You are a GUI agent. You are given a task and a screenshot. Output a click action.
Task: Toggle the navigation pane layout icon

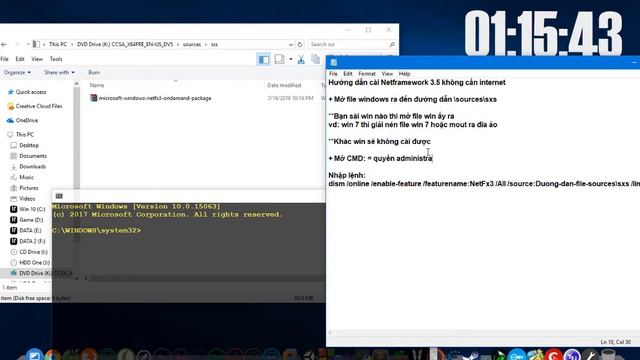(264, 60)
